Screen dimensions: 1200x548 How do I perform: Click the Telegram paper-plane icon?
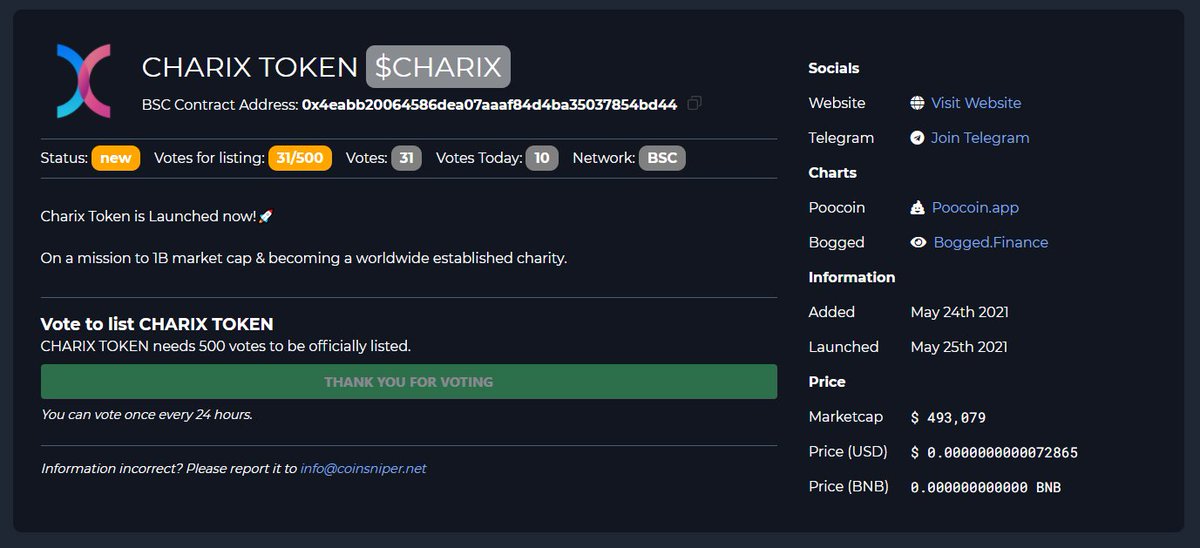point(917,138)
